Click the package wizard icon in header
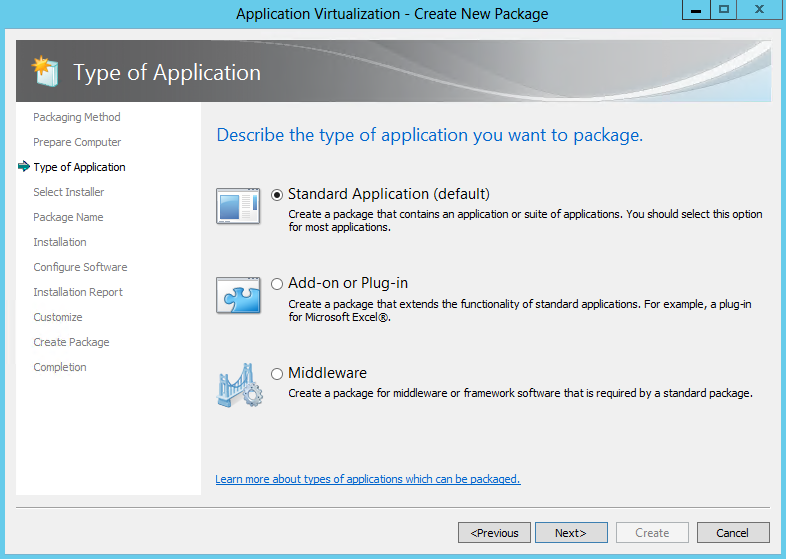This screenshot has height=559, width=786. click(x=45, y=71)
